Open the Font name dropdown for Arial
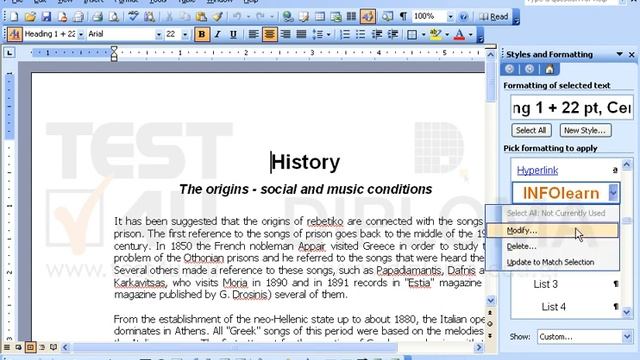This screenshot has width=640, height=360. (158, 34)
